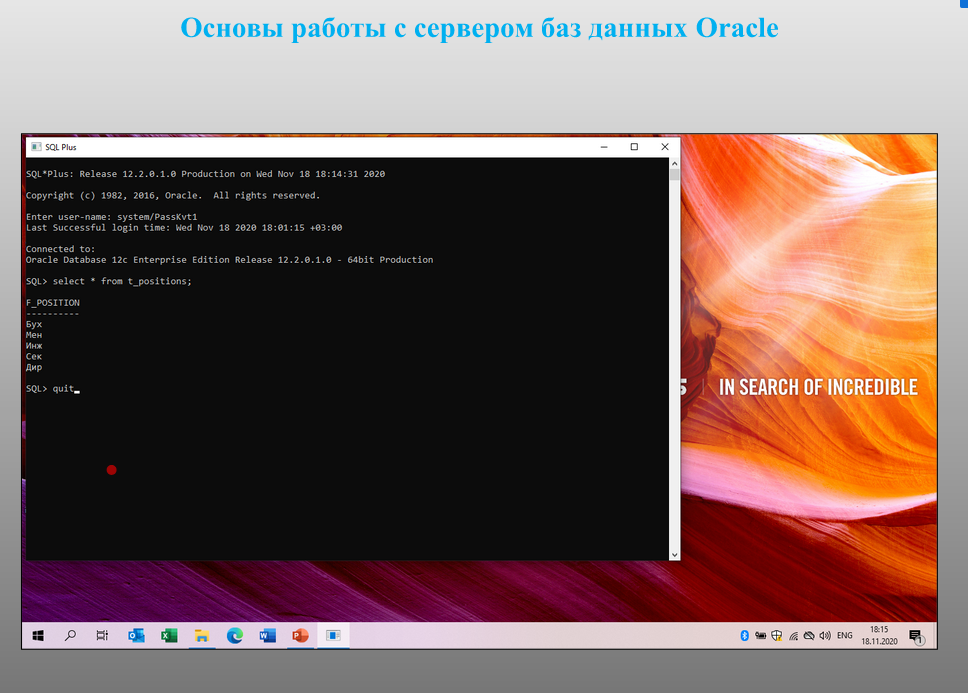Click the SQL Plus vertical scrollbar thumb
The height and width of the screenshot is (693, 968).
(x=674, y=175)
